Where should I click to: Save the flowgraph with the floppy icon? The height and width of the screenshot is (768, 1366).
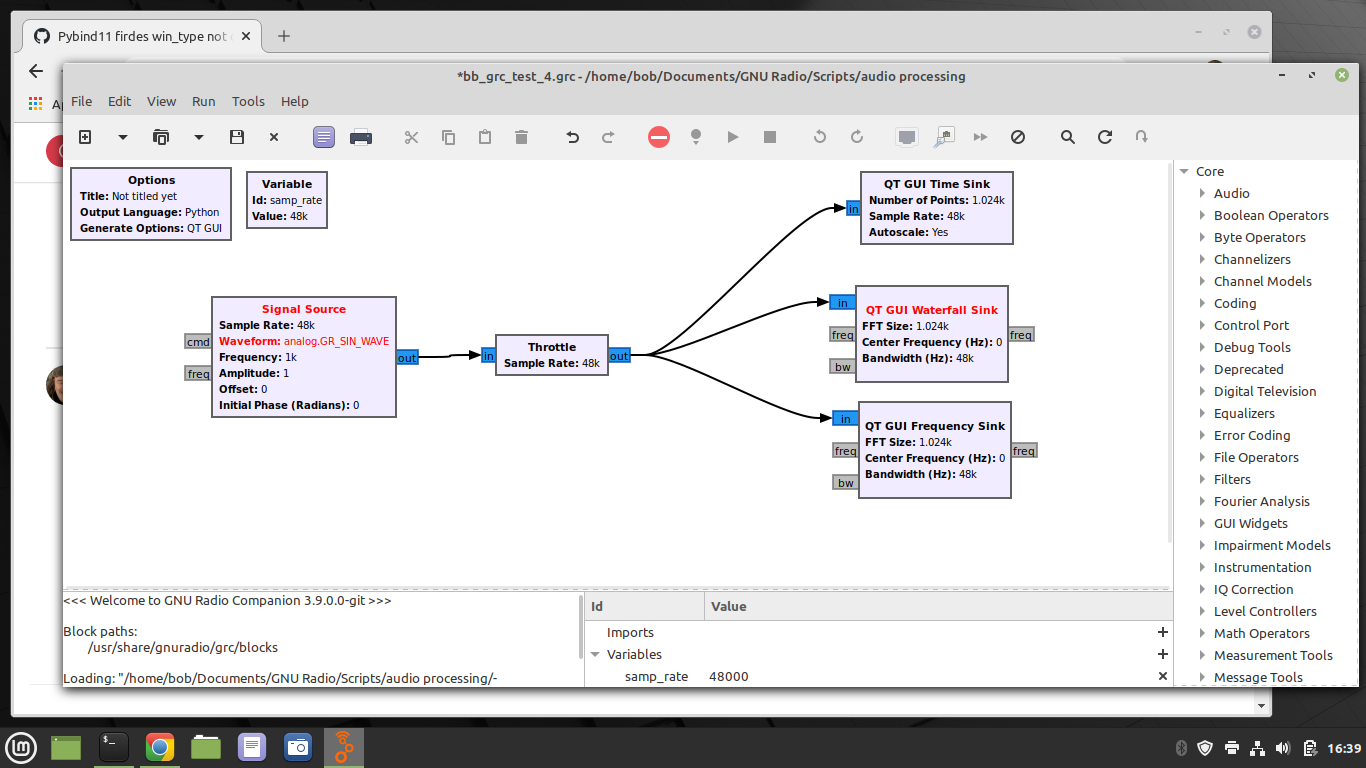237,137
